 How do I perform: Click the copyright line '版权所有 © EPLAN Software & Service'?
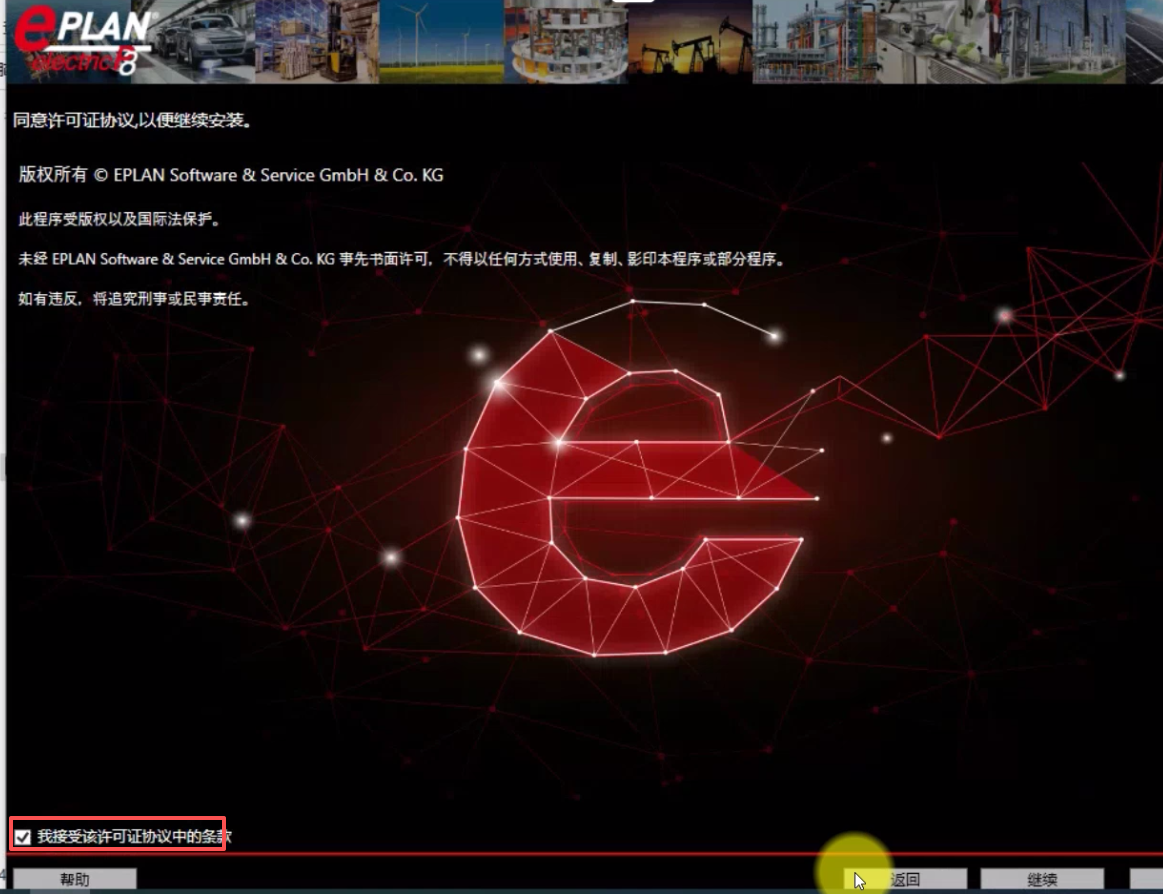tap(231, 175)
